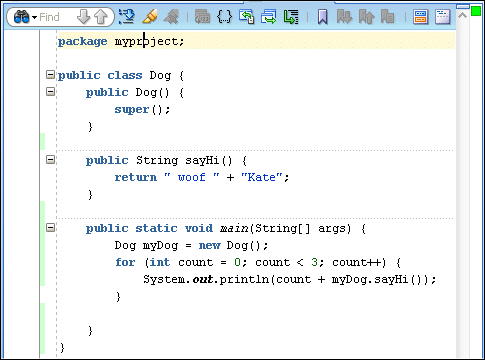Click 'String[] args' parameter
Screen dimensions: 485x360
(303, 228)
